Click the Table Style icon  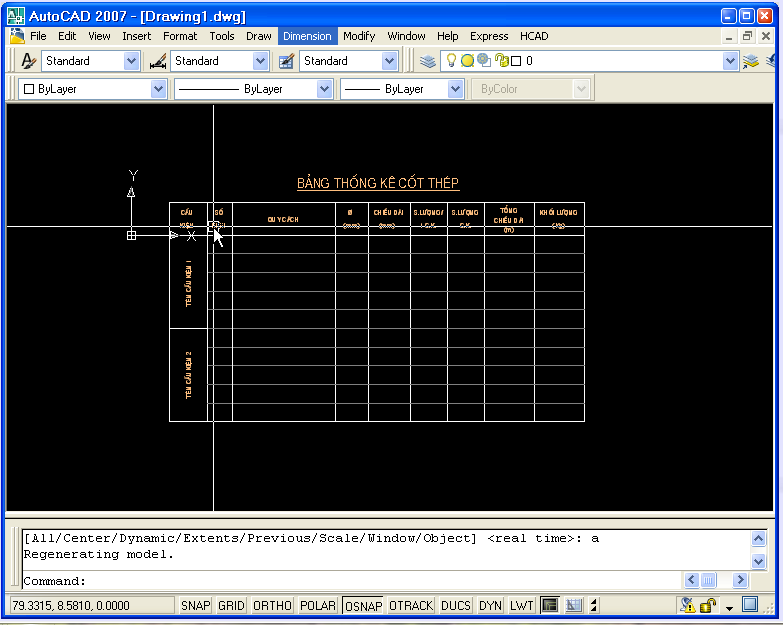tap(286, 61)
